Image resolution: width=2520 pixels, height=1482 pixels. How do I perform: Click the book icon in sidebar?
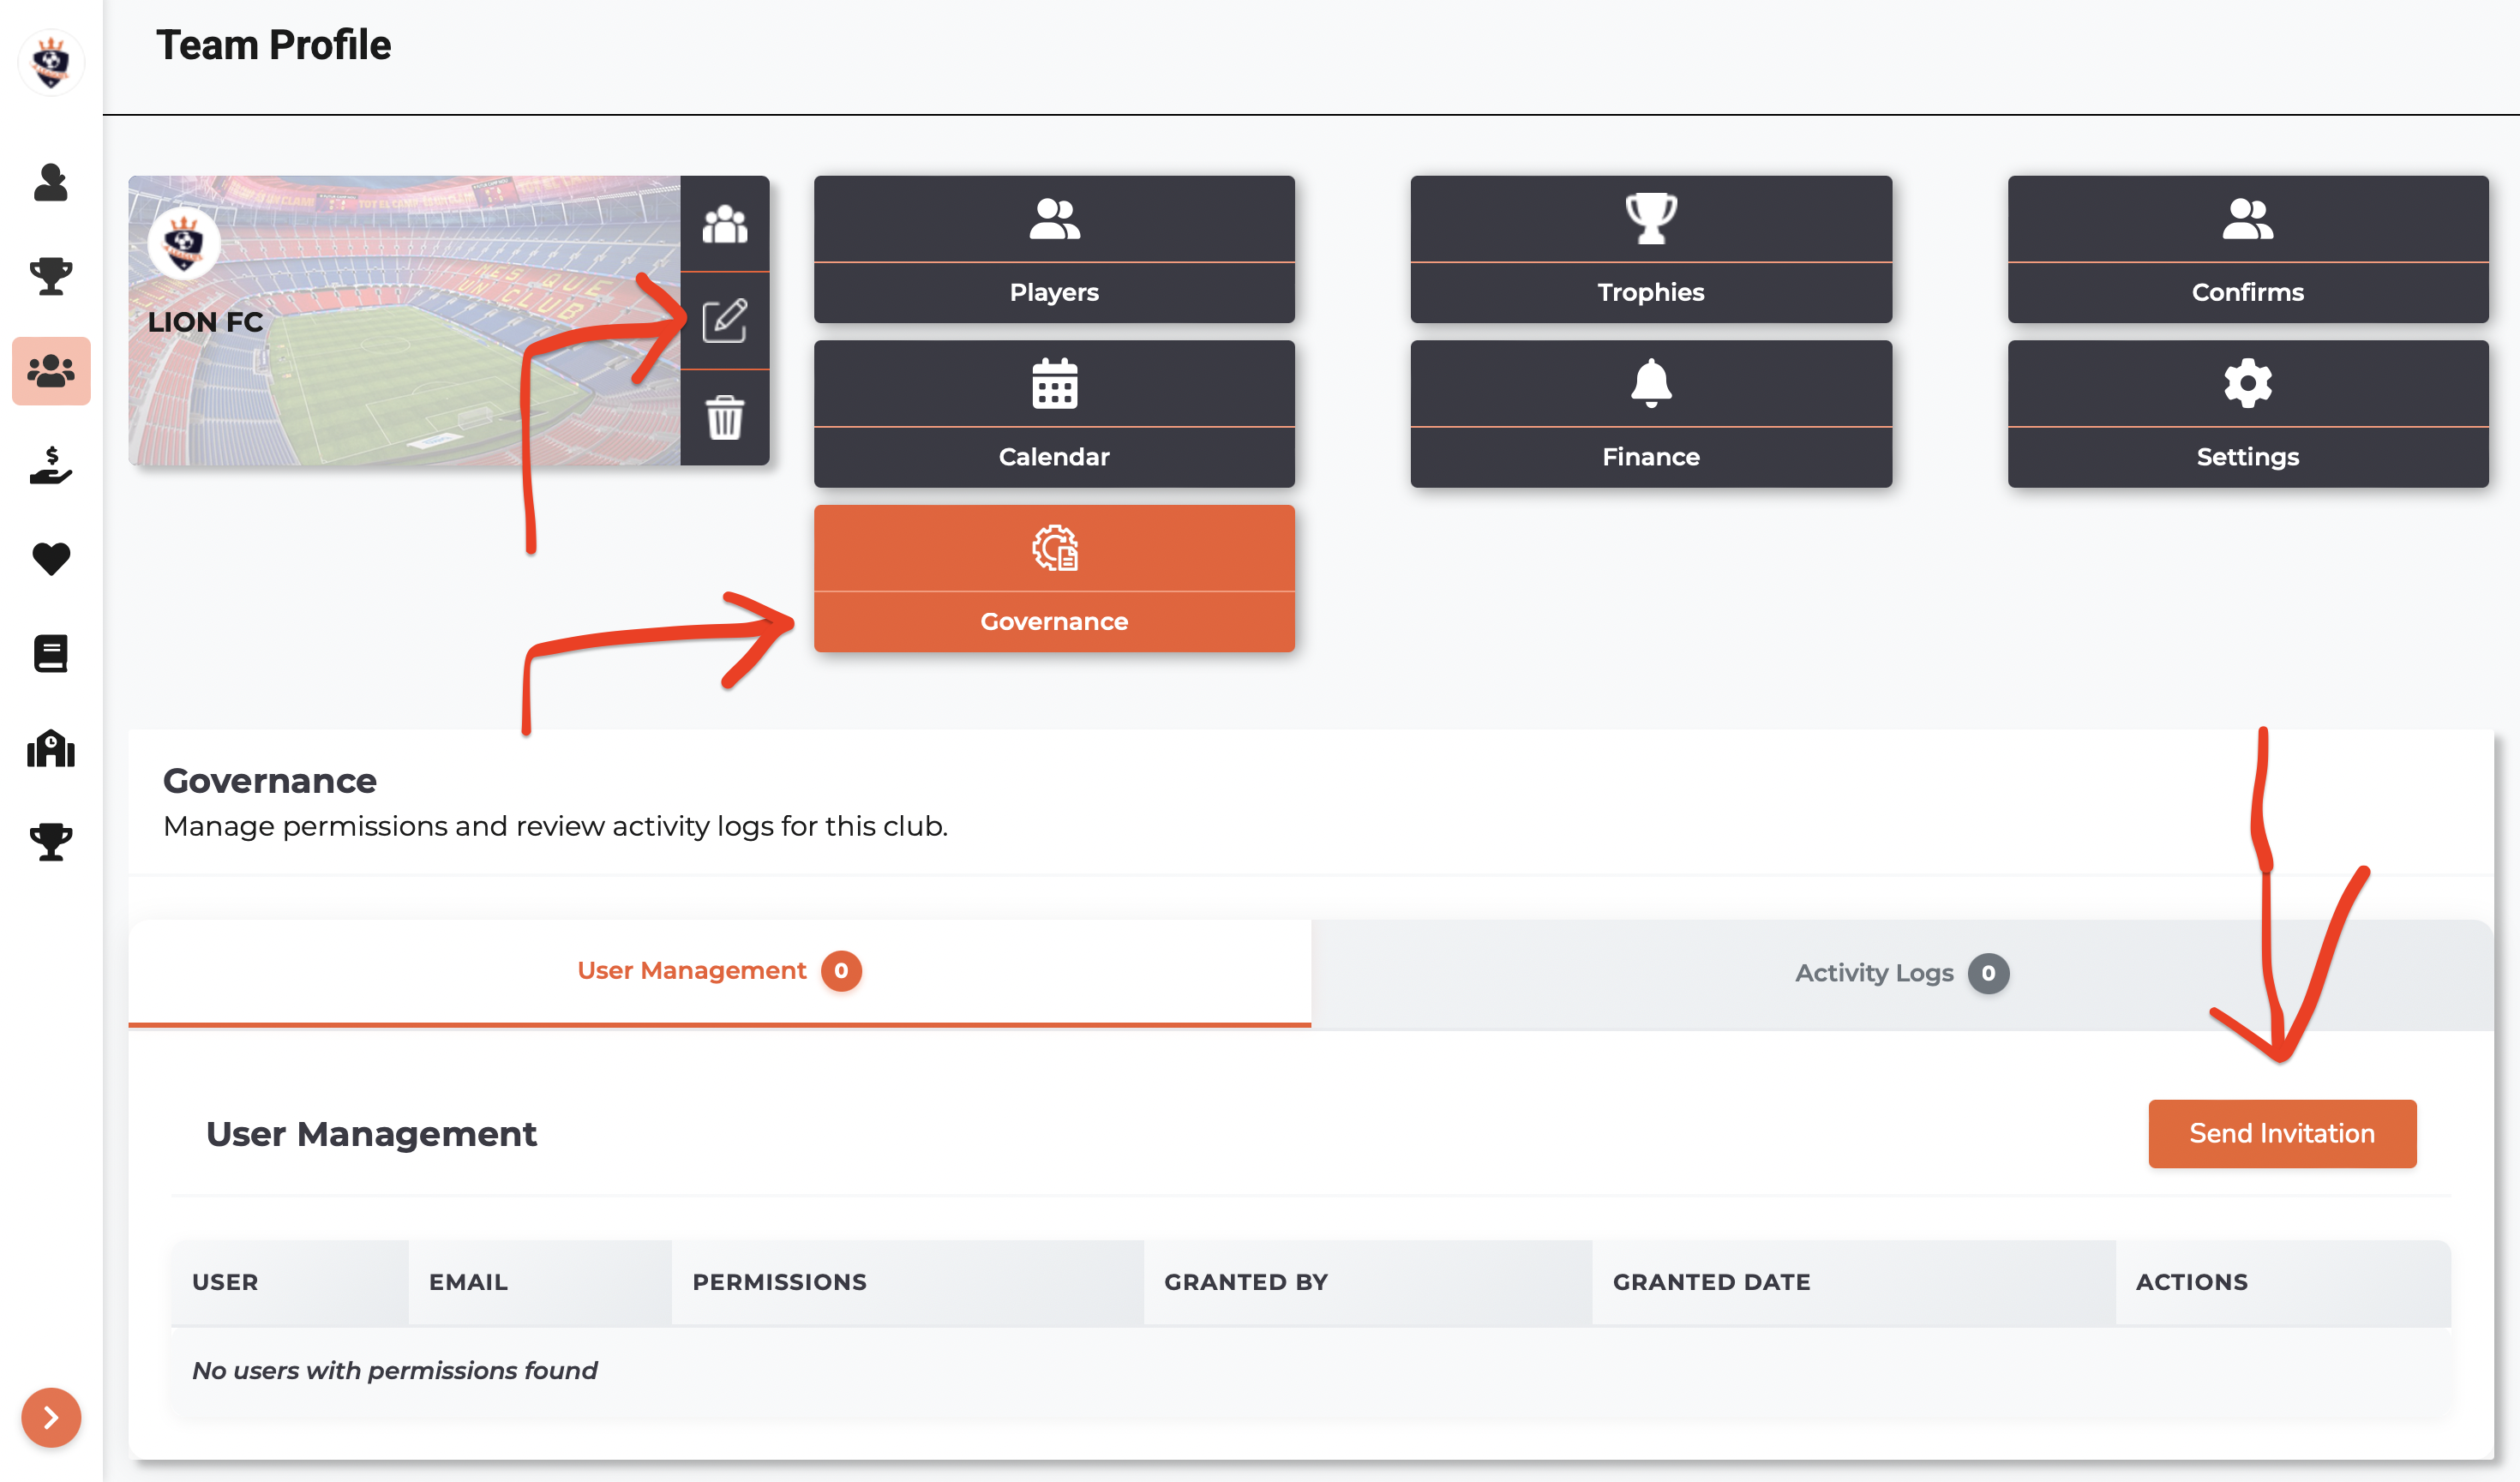pyautogui.click(x=51, y=653)
